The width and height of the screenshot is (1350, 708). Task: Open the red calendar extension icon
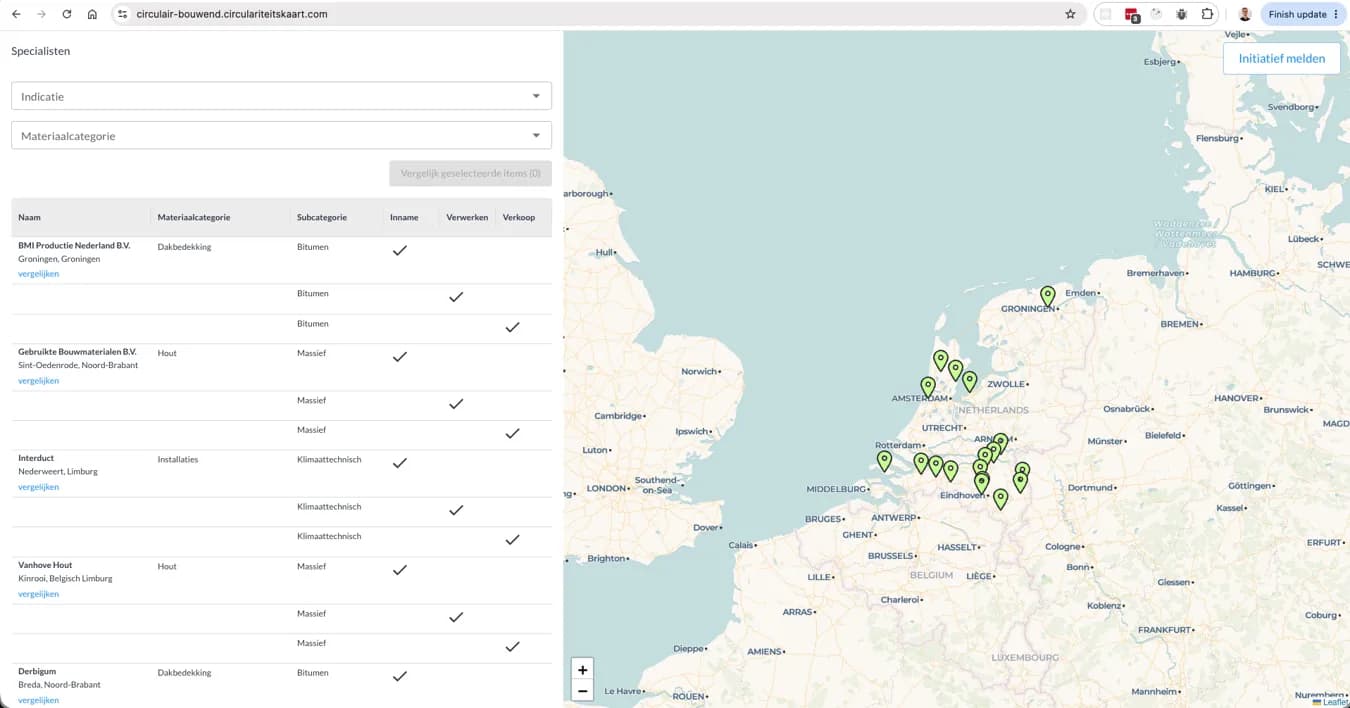click(1132, 15)
